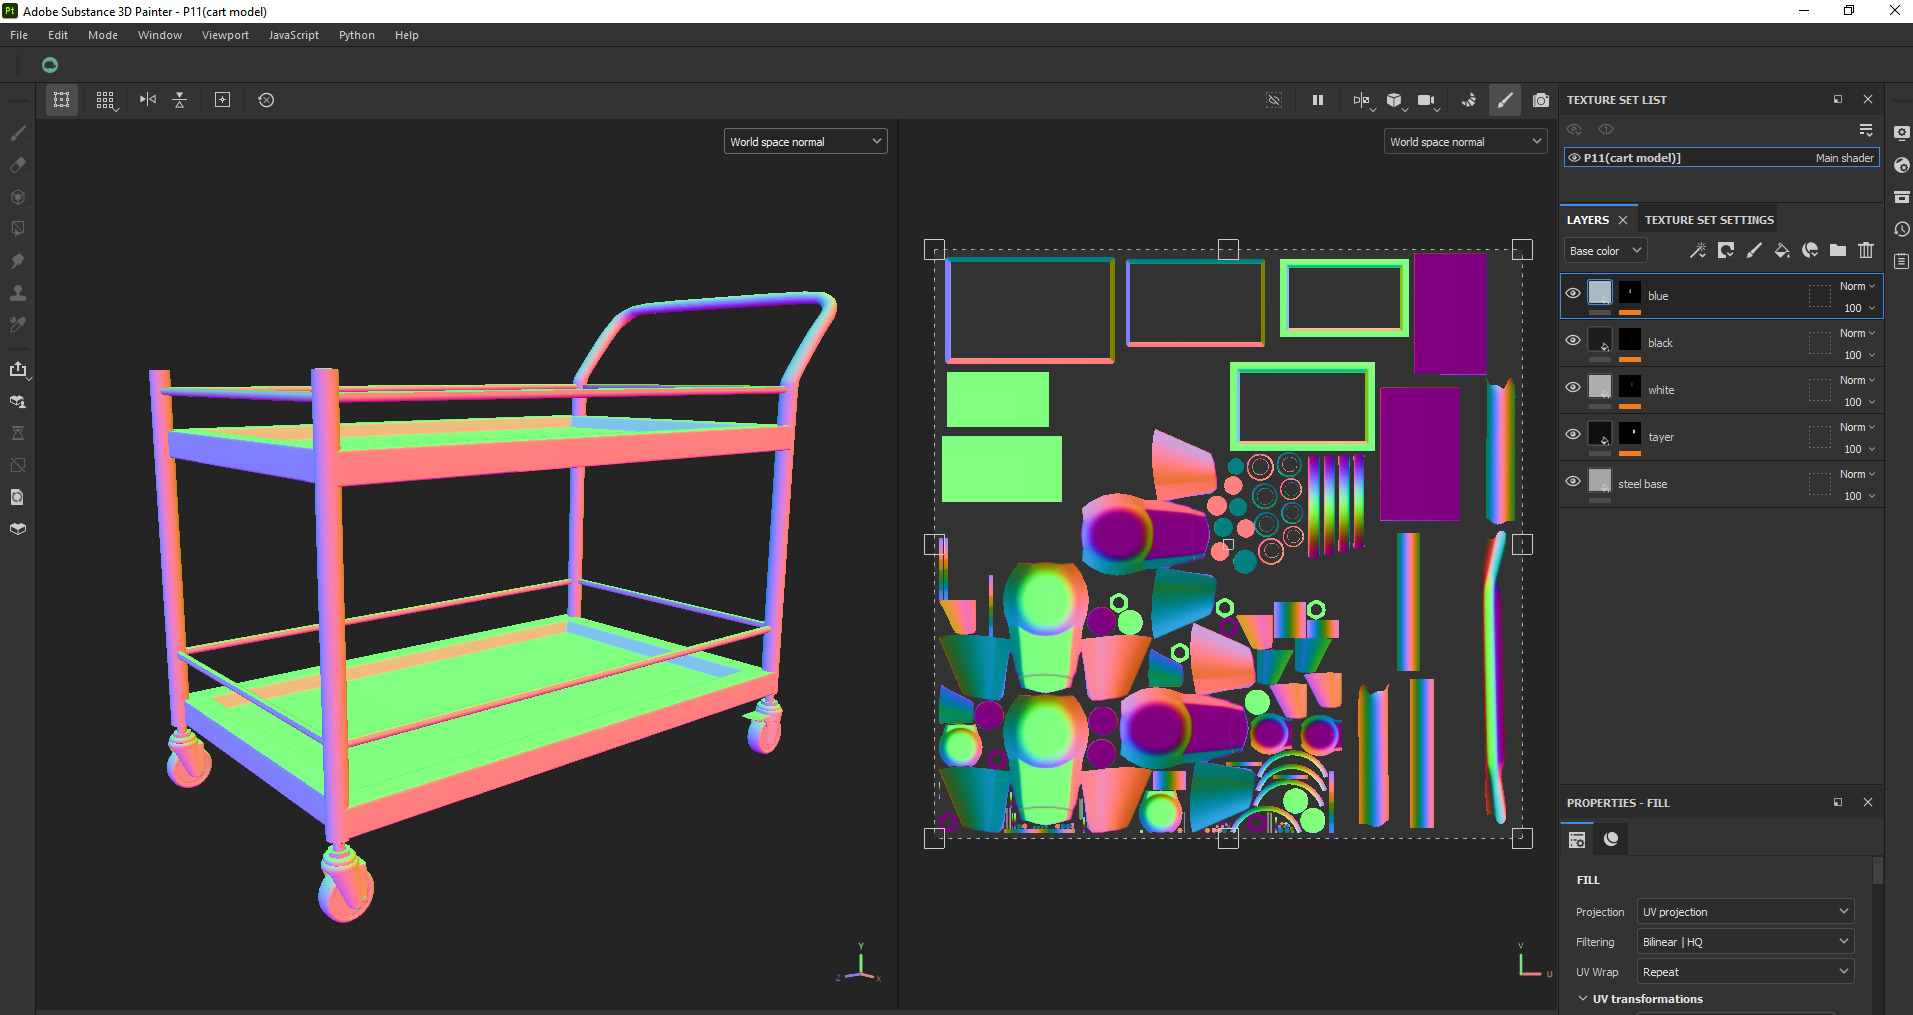Image resolution: width=1913 pixels, height=1015 pixels.
Task: Open the camera video settings icon
Action: (x=1427, y=100)
